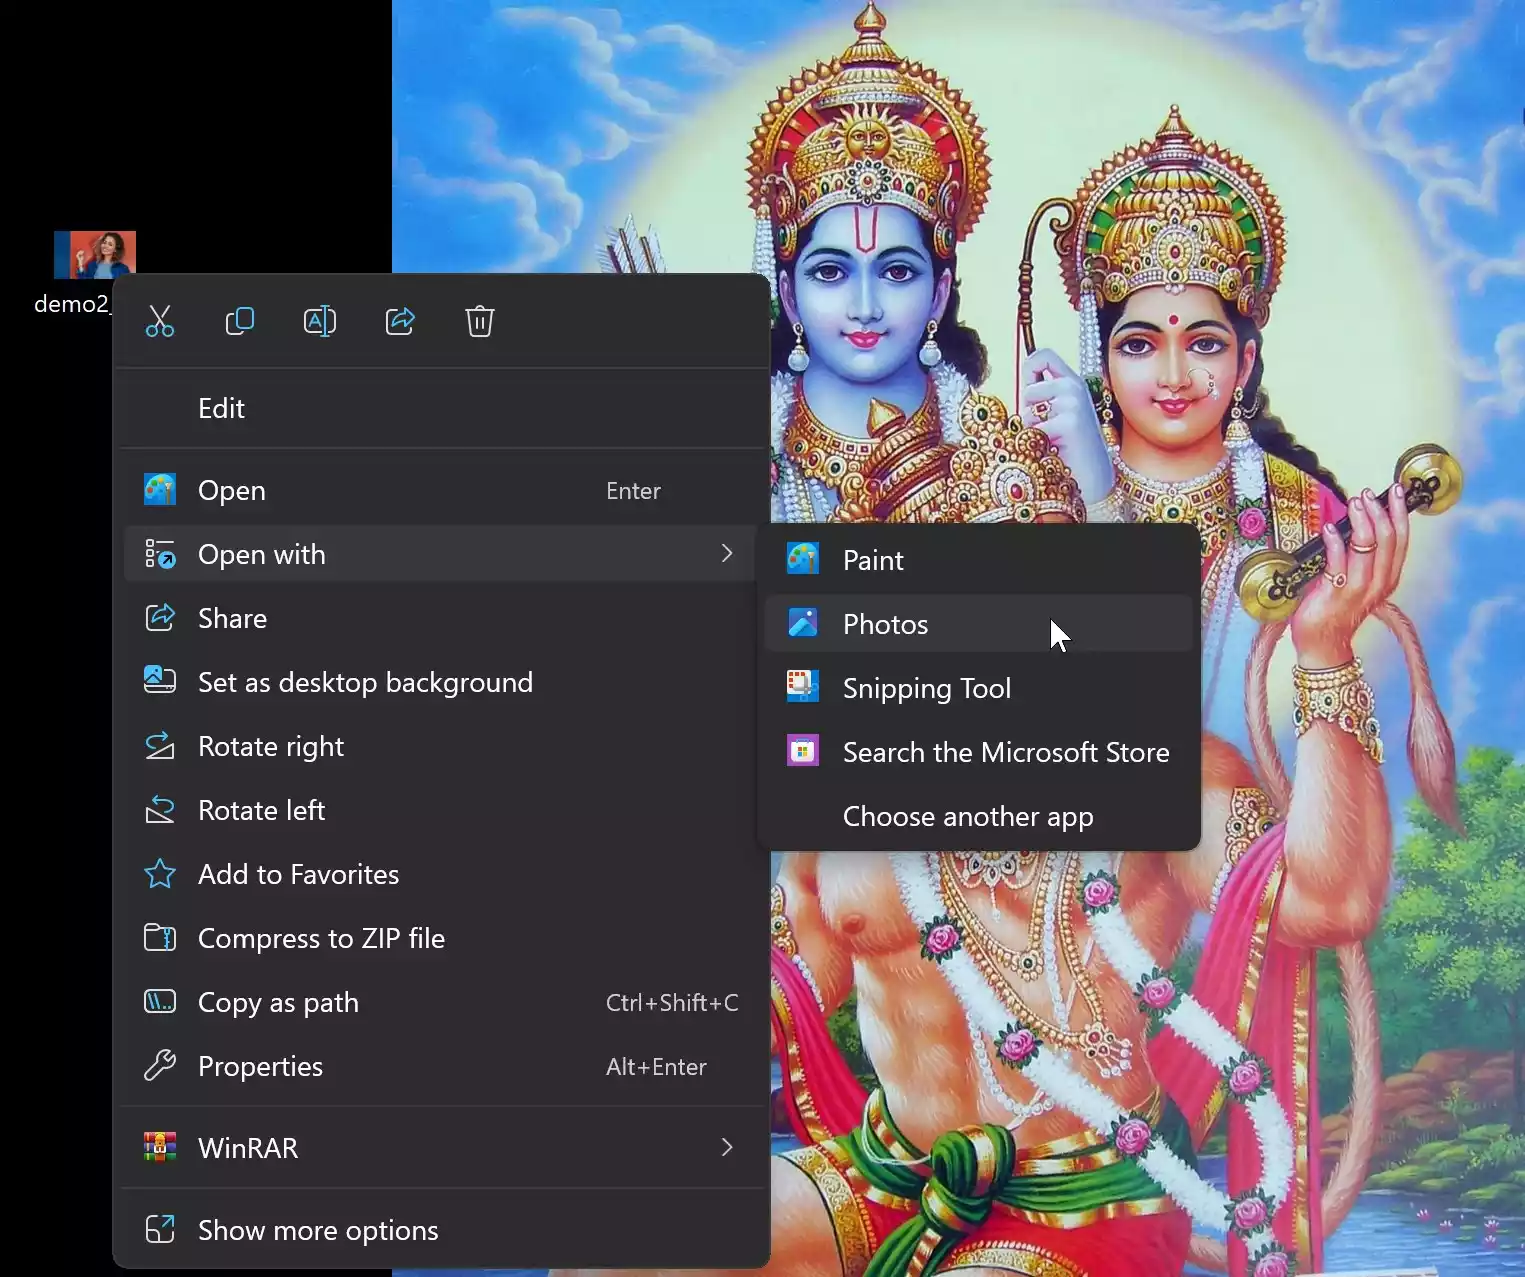
Task: Expand the WinRAR submenu arrow
Action: point(727,1147)
